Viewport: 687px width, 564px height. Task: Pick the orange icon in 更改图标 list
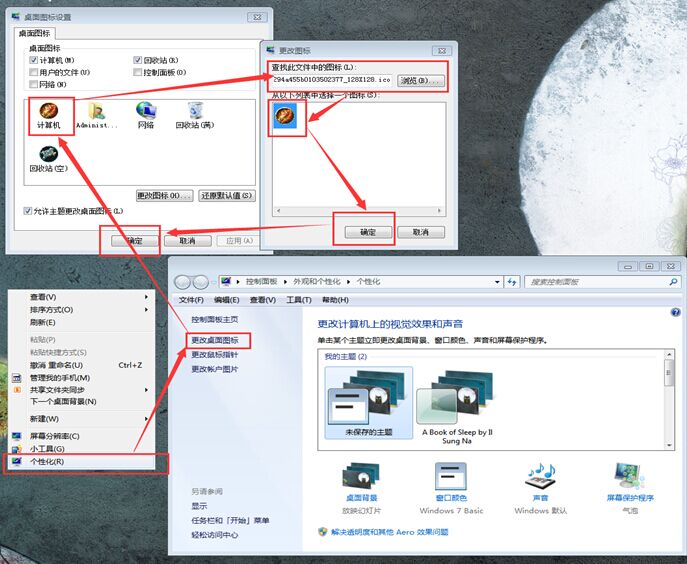[x=285, y=116]
